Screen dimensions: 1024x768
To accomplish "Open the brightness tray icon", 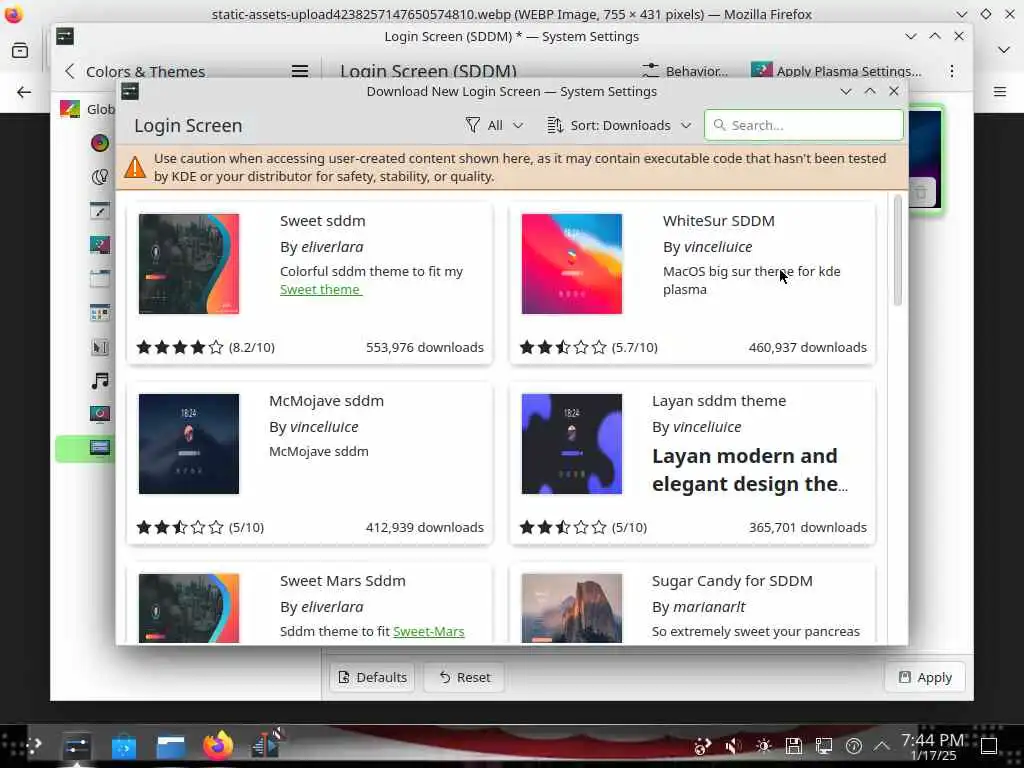I will point(763,745).
